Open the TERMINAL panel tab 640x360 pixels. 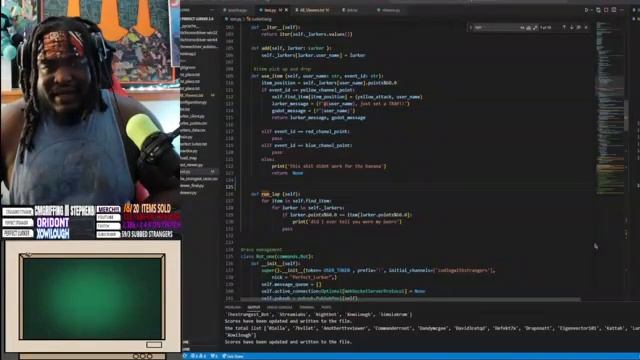(x=307, y=307)
